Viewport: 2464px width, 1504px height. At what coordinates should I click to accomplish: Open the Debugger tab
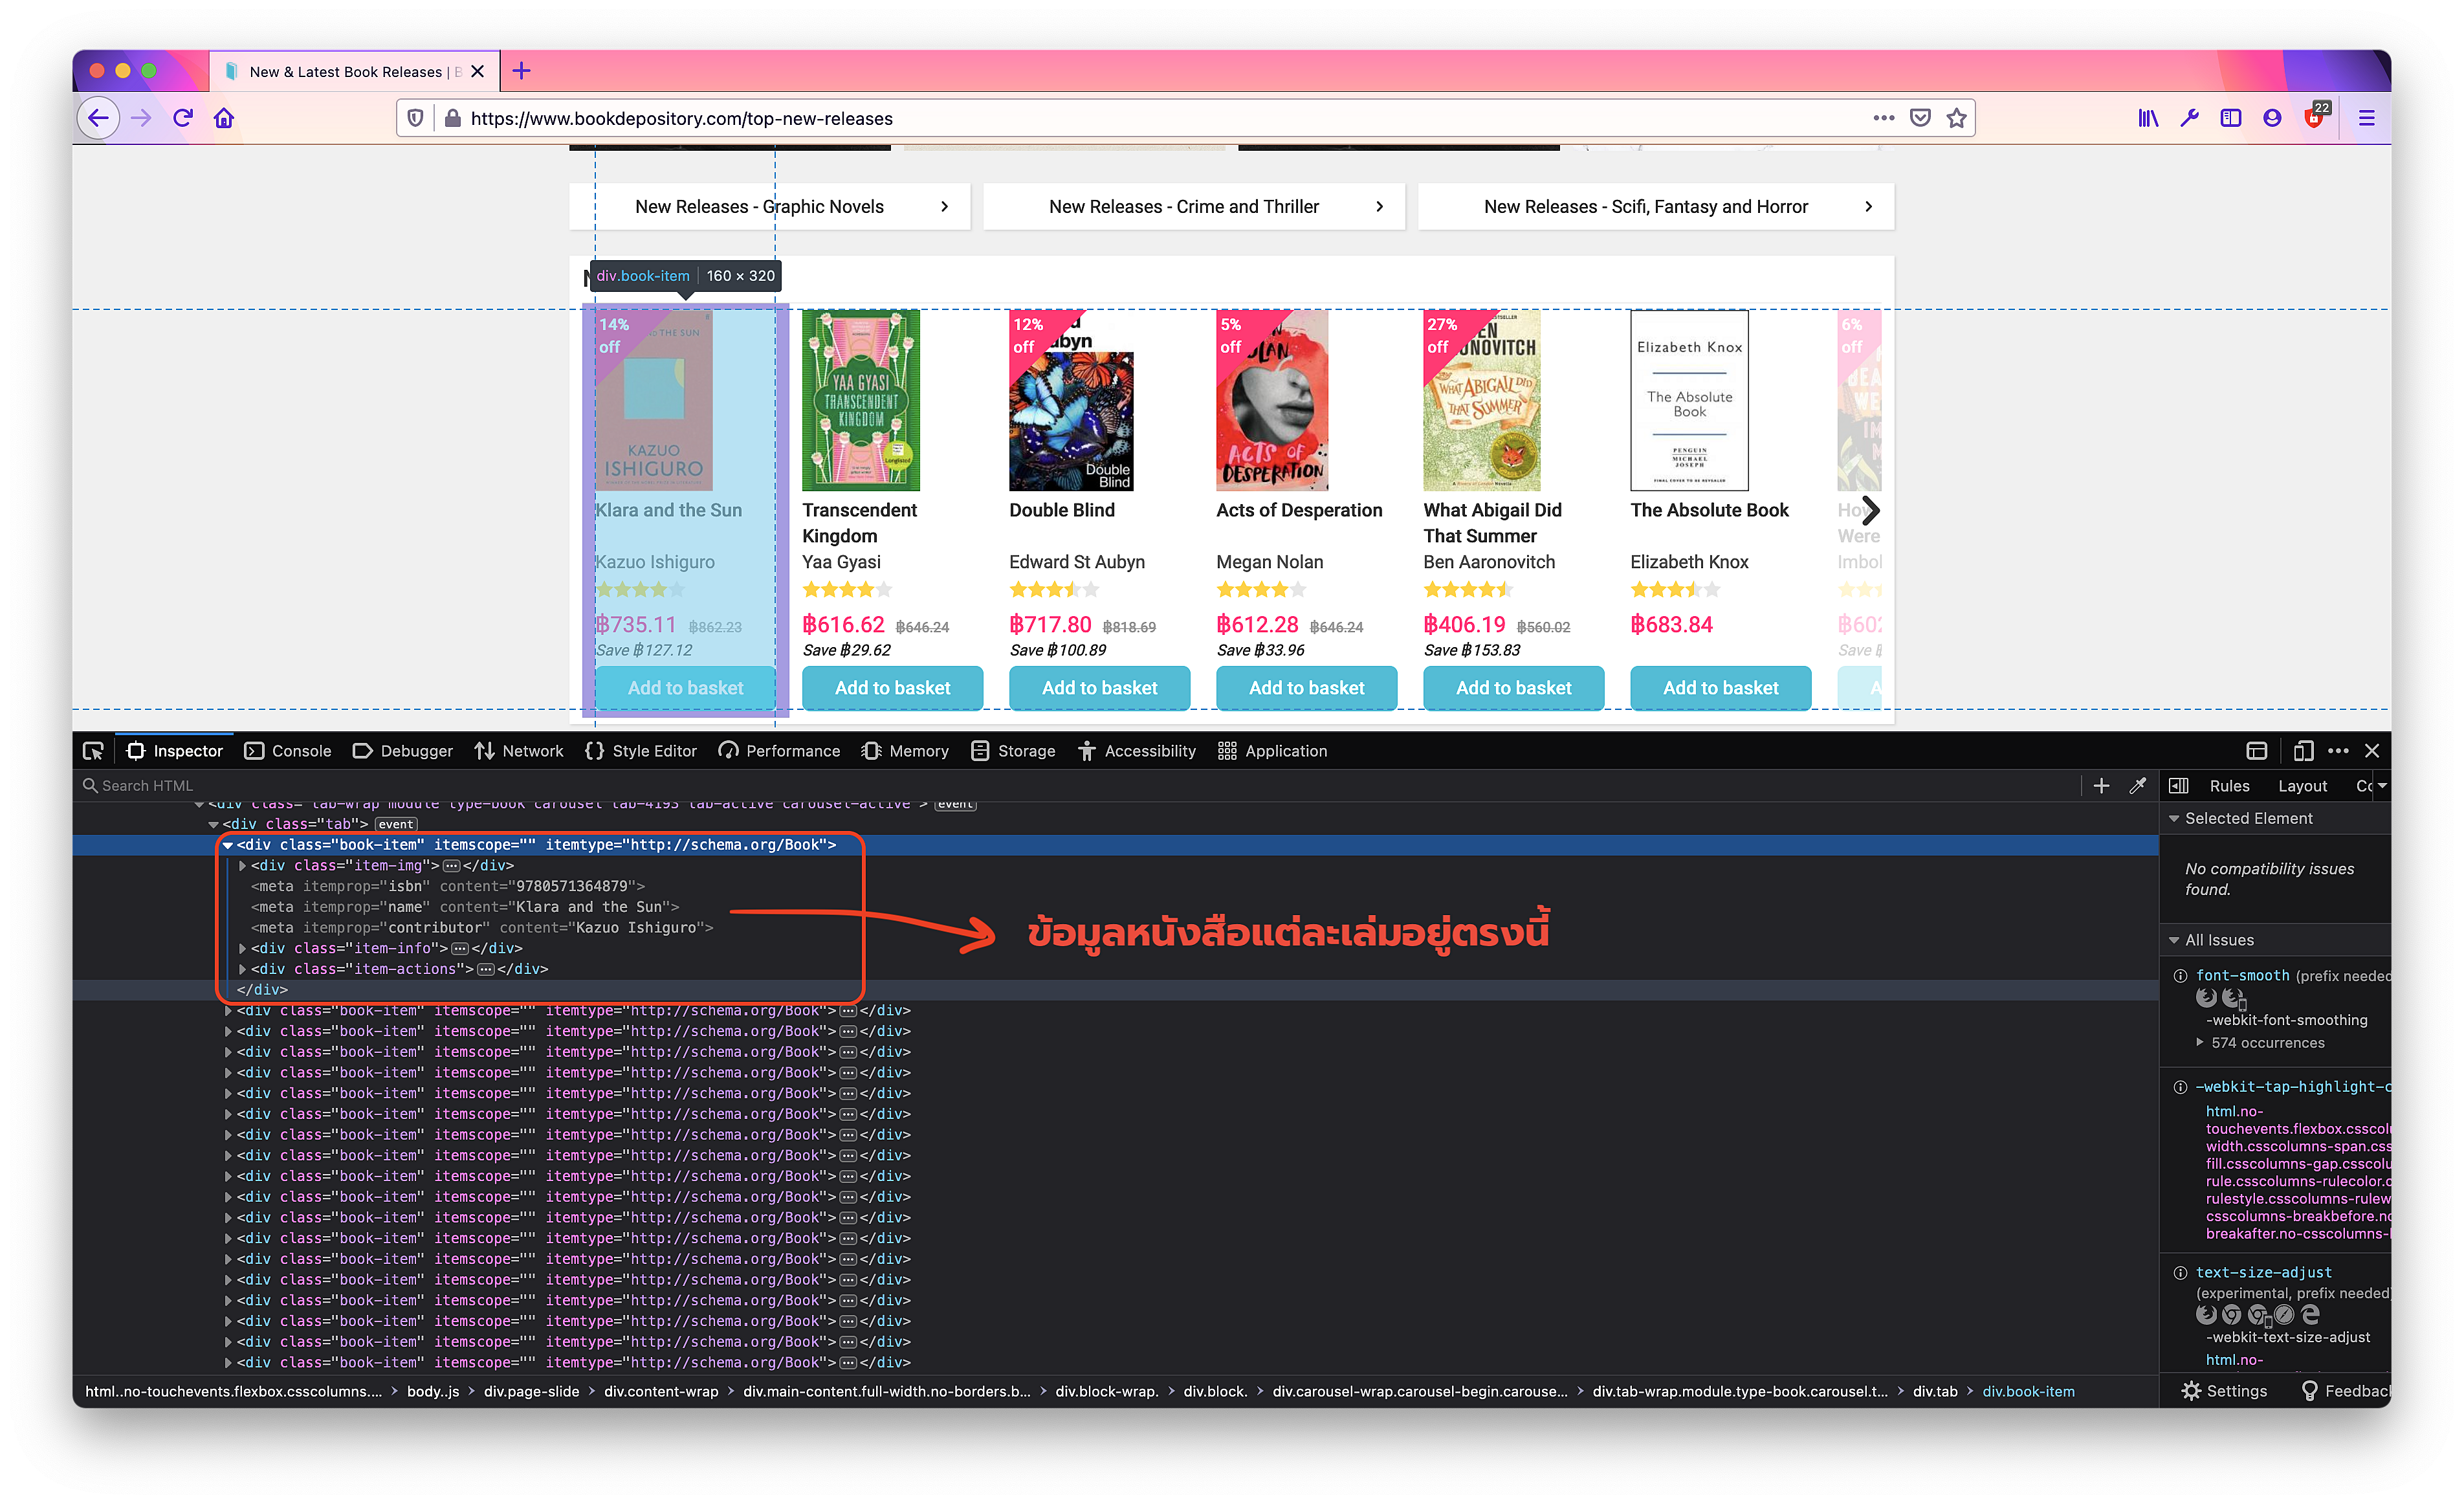click(403, 751)
